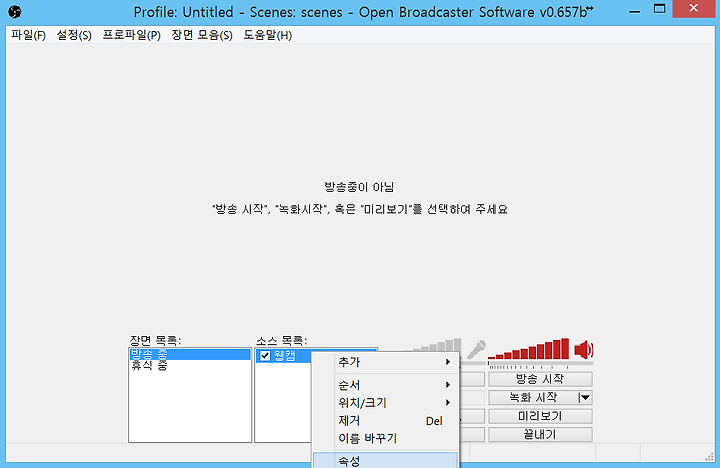Open the dropdown arrow beside 녹화 시작
720x468 pixels.
pos(585,397)
